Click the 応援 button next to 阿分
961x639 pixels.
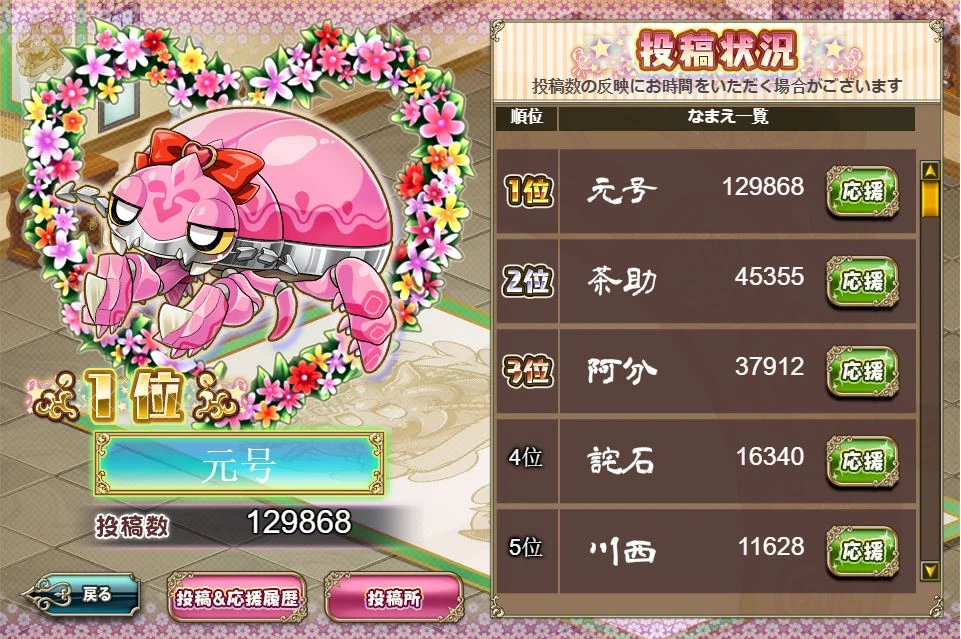pos(863,371)
